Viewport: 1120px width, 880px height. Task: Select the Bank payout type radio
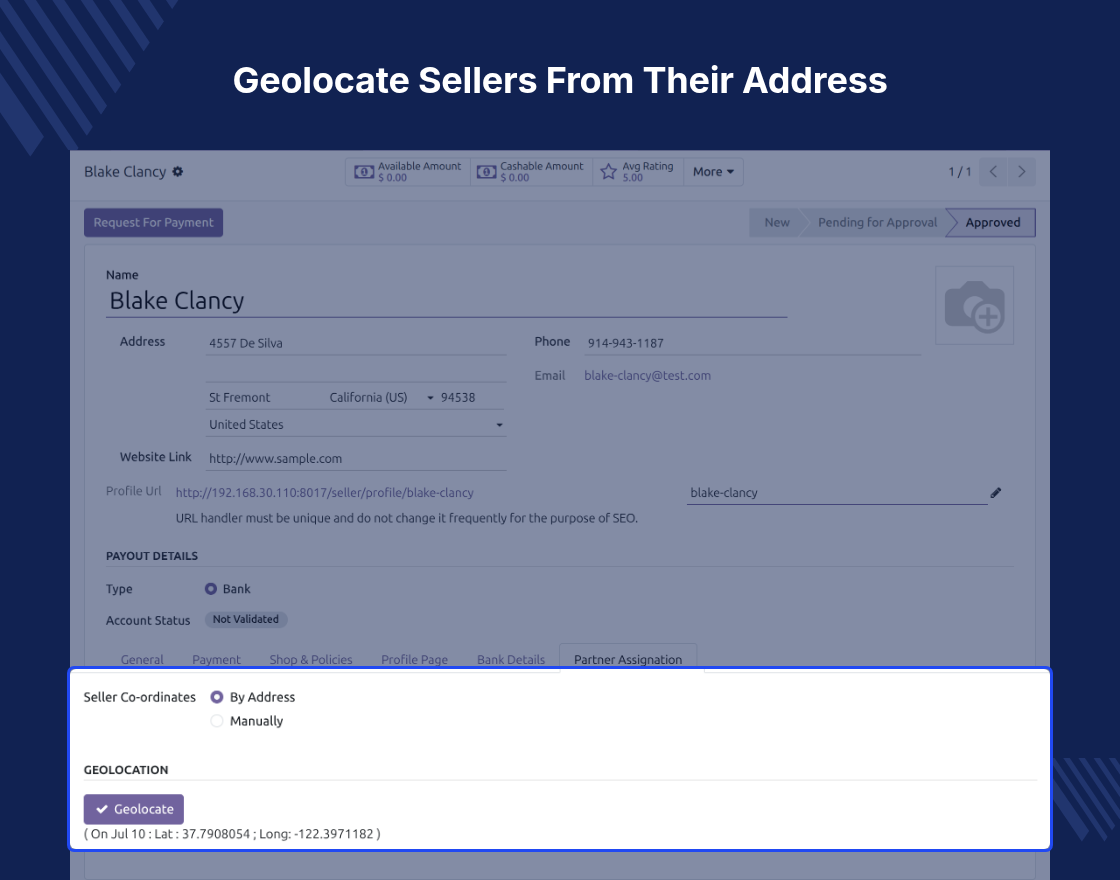click(211, 589)
